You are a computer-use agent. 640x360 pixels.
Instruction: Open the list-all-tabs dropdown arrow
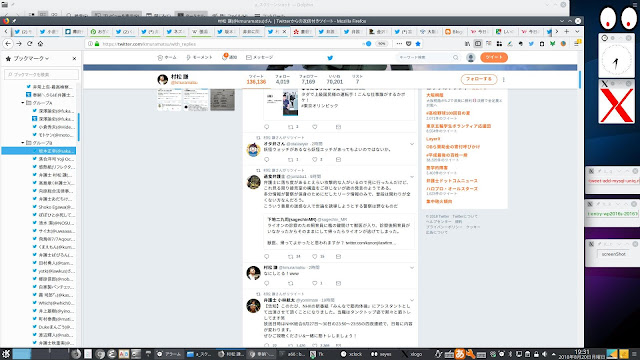tap(577, 31)
